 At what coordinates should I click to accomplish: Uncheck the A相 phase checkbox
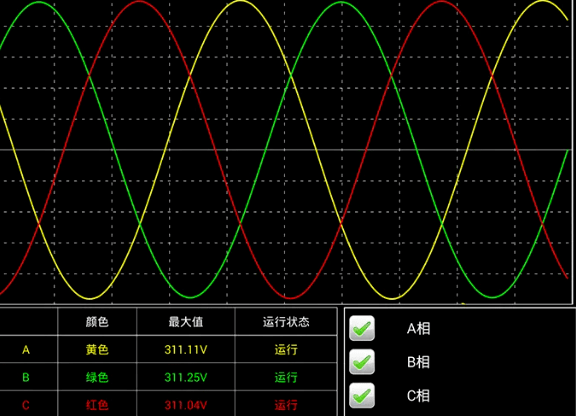coord(362,328)
